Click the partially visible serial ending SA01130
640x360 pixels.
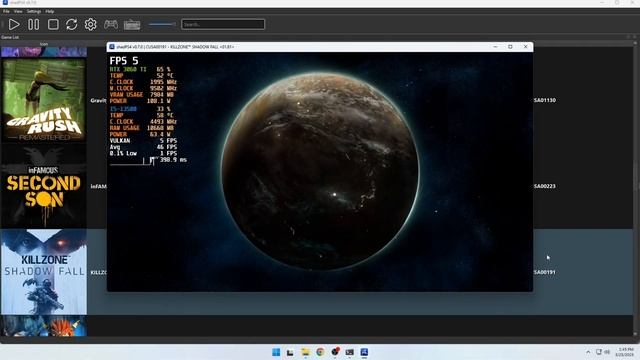click(x=544, y=100)
